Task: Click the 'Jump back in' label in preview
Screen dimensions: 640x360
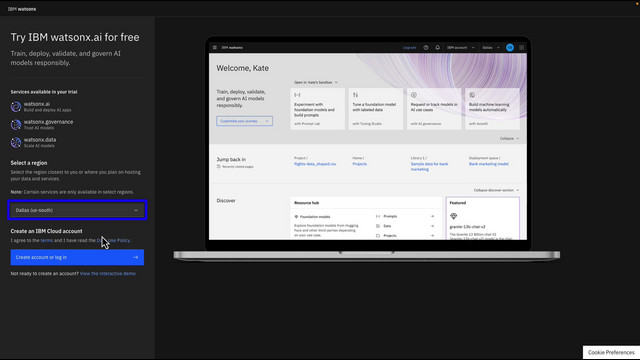Action: [x=231, y=160]
